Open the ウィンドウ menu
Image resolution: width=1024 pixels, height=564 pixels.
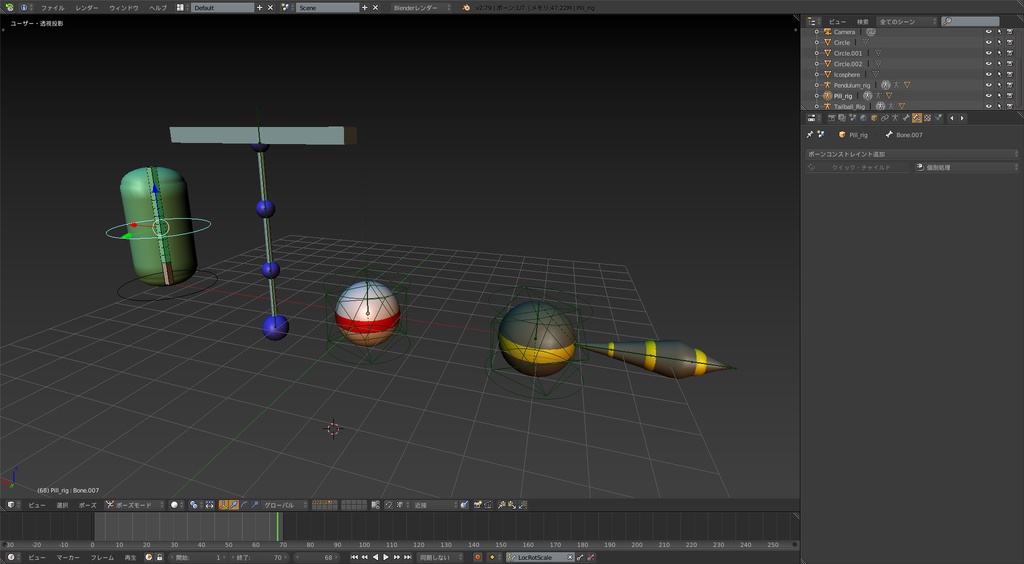(x=123, y=8)
